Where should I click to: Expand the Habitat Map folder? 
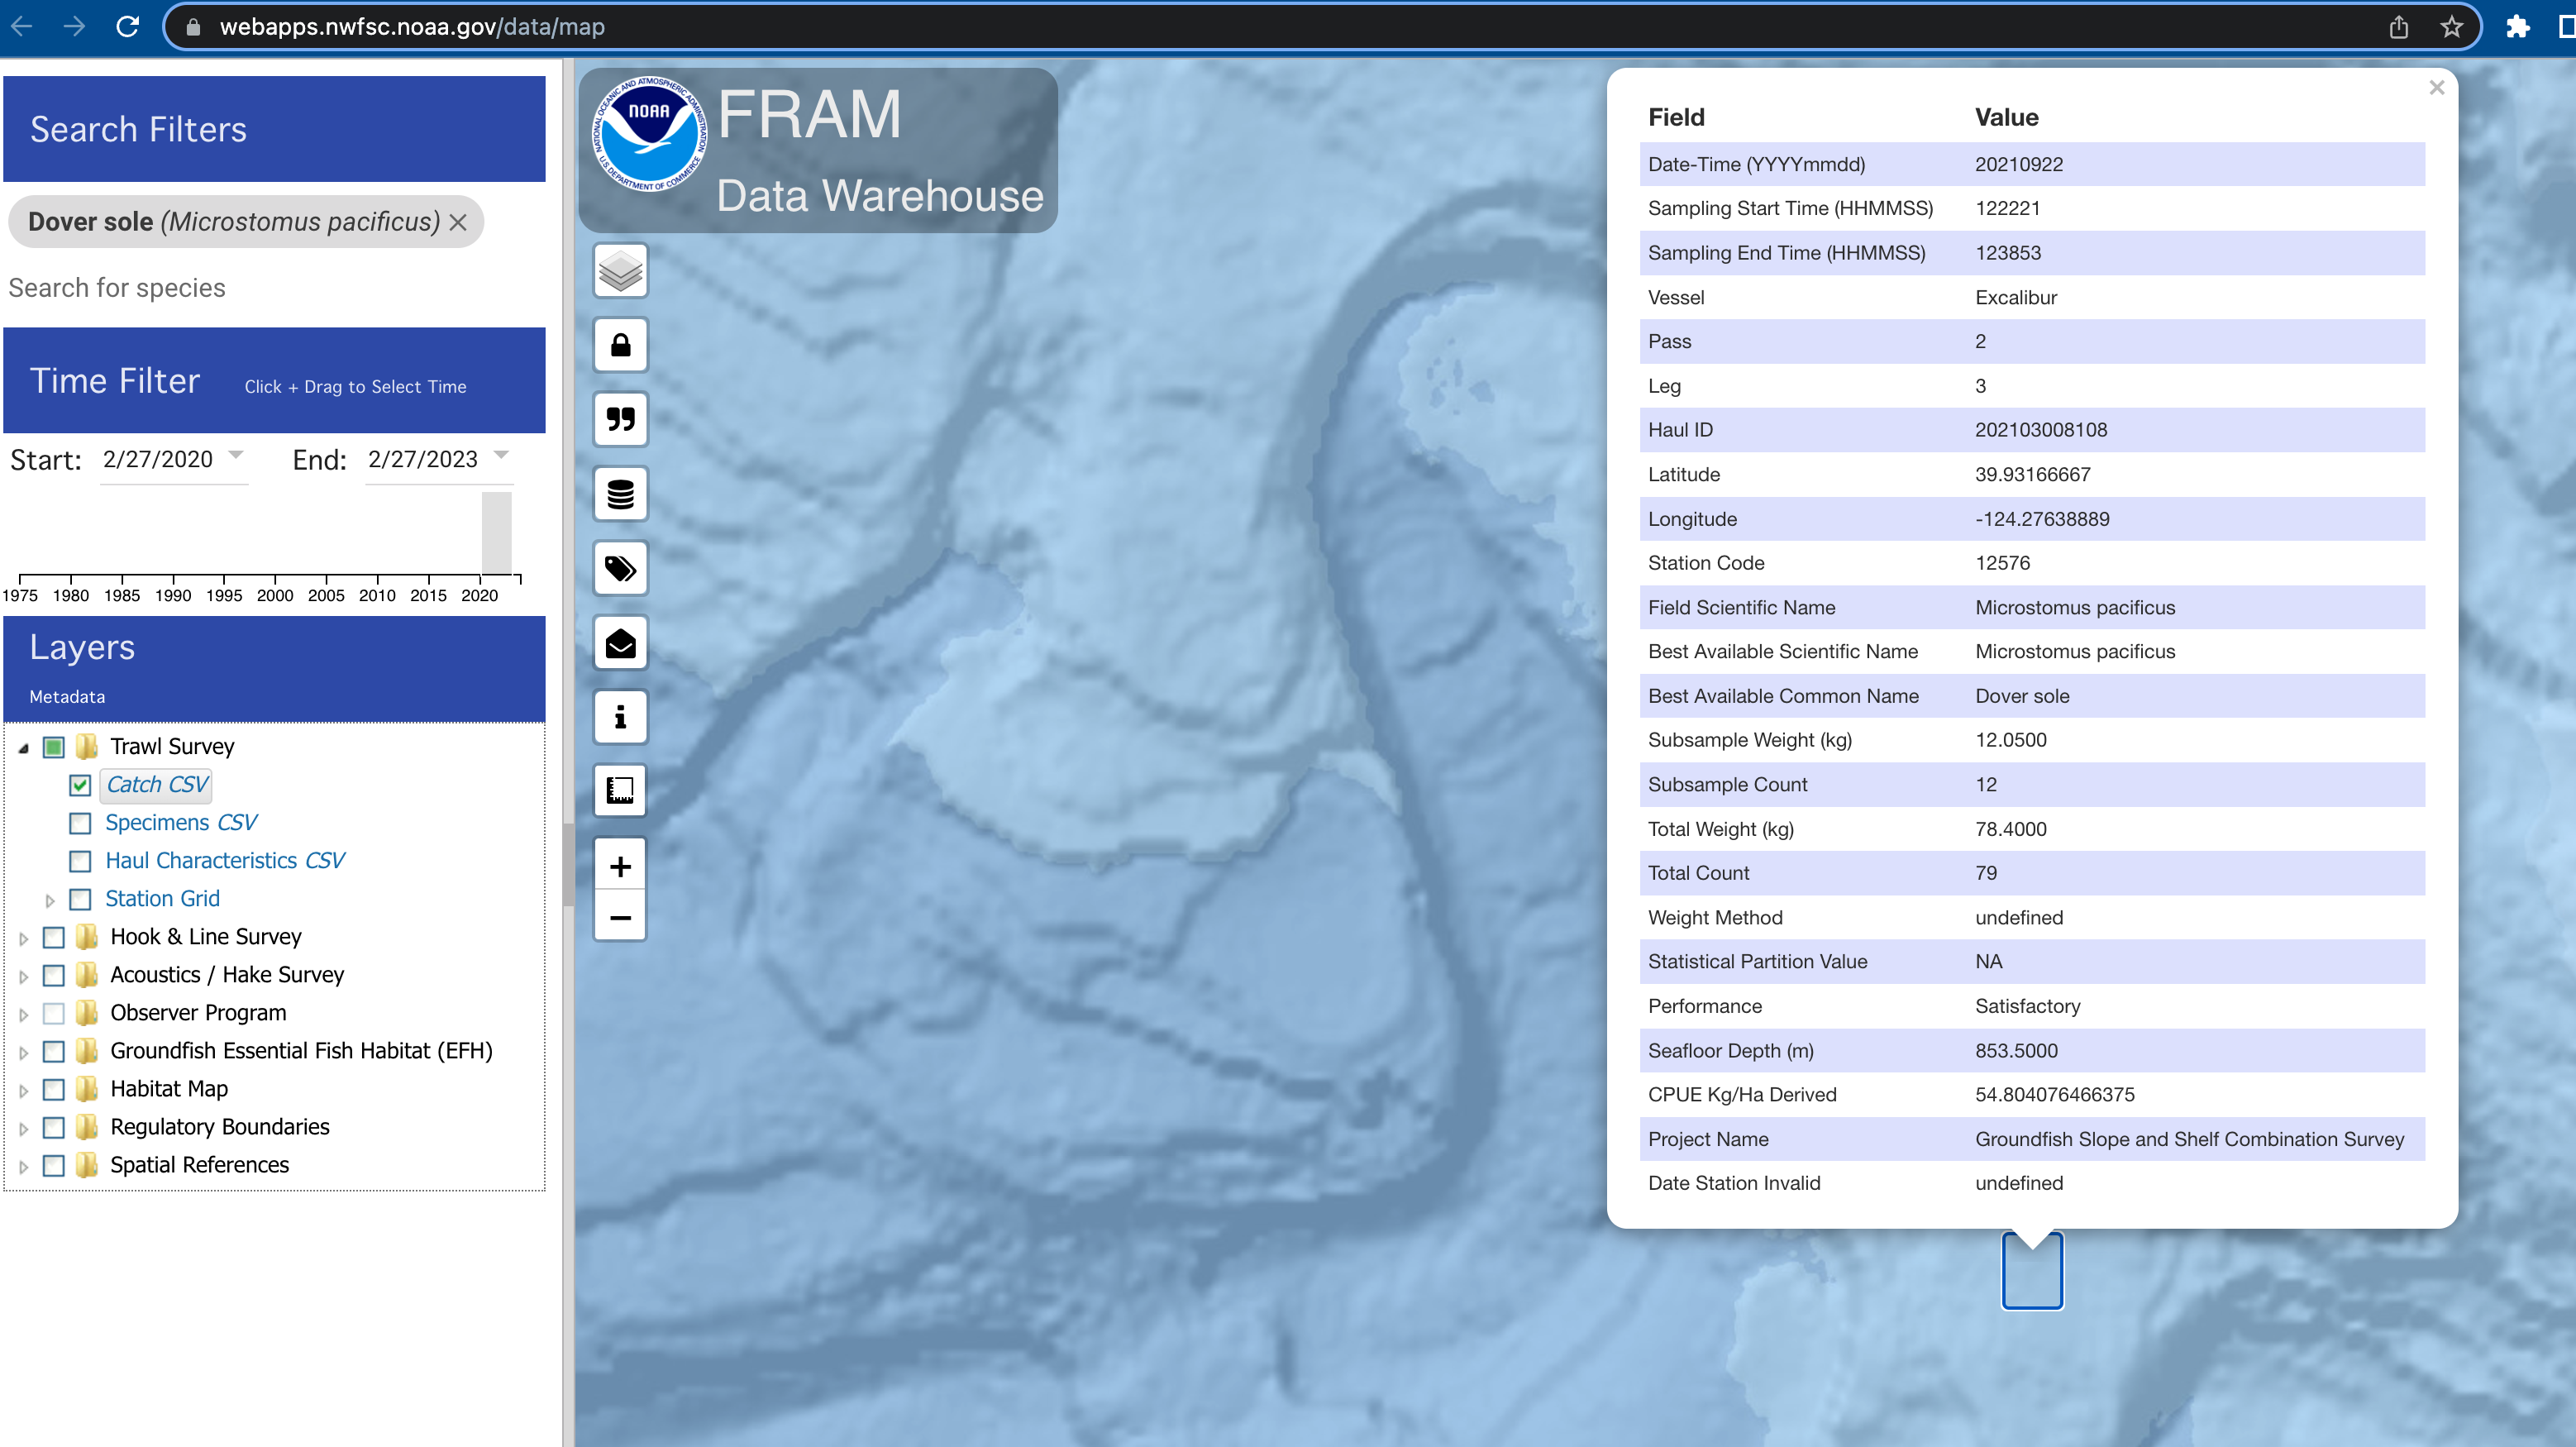pos(23,1090)
